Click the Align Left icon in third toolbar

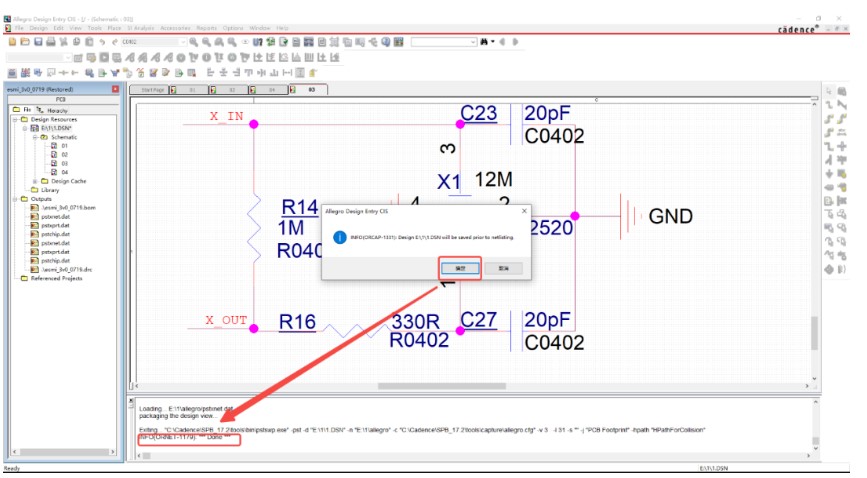[210, 72]
